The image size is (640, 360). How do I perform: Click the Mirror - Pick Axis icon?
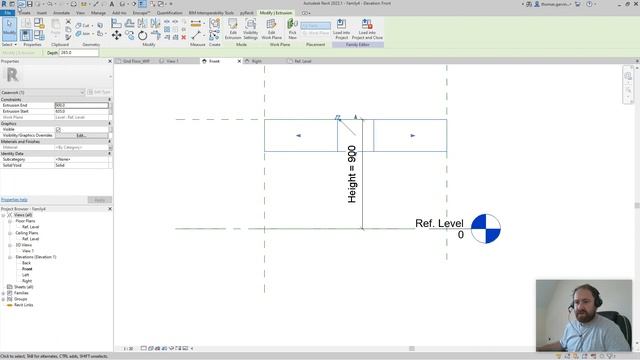tap(142, 24)
